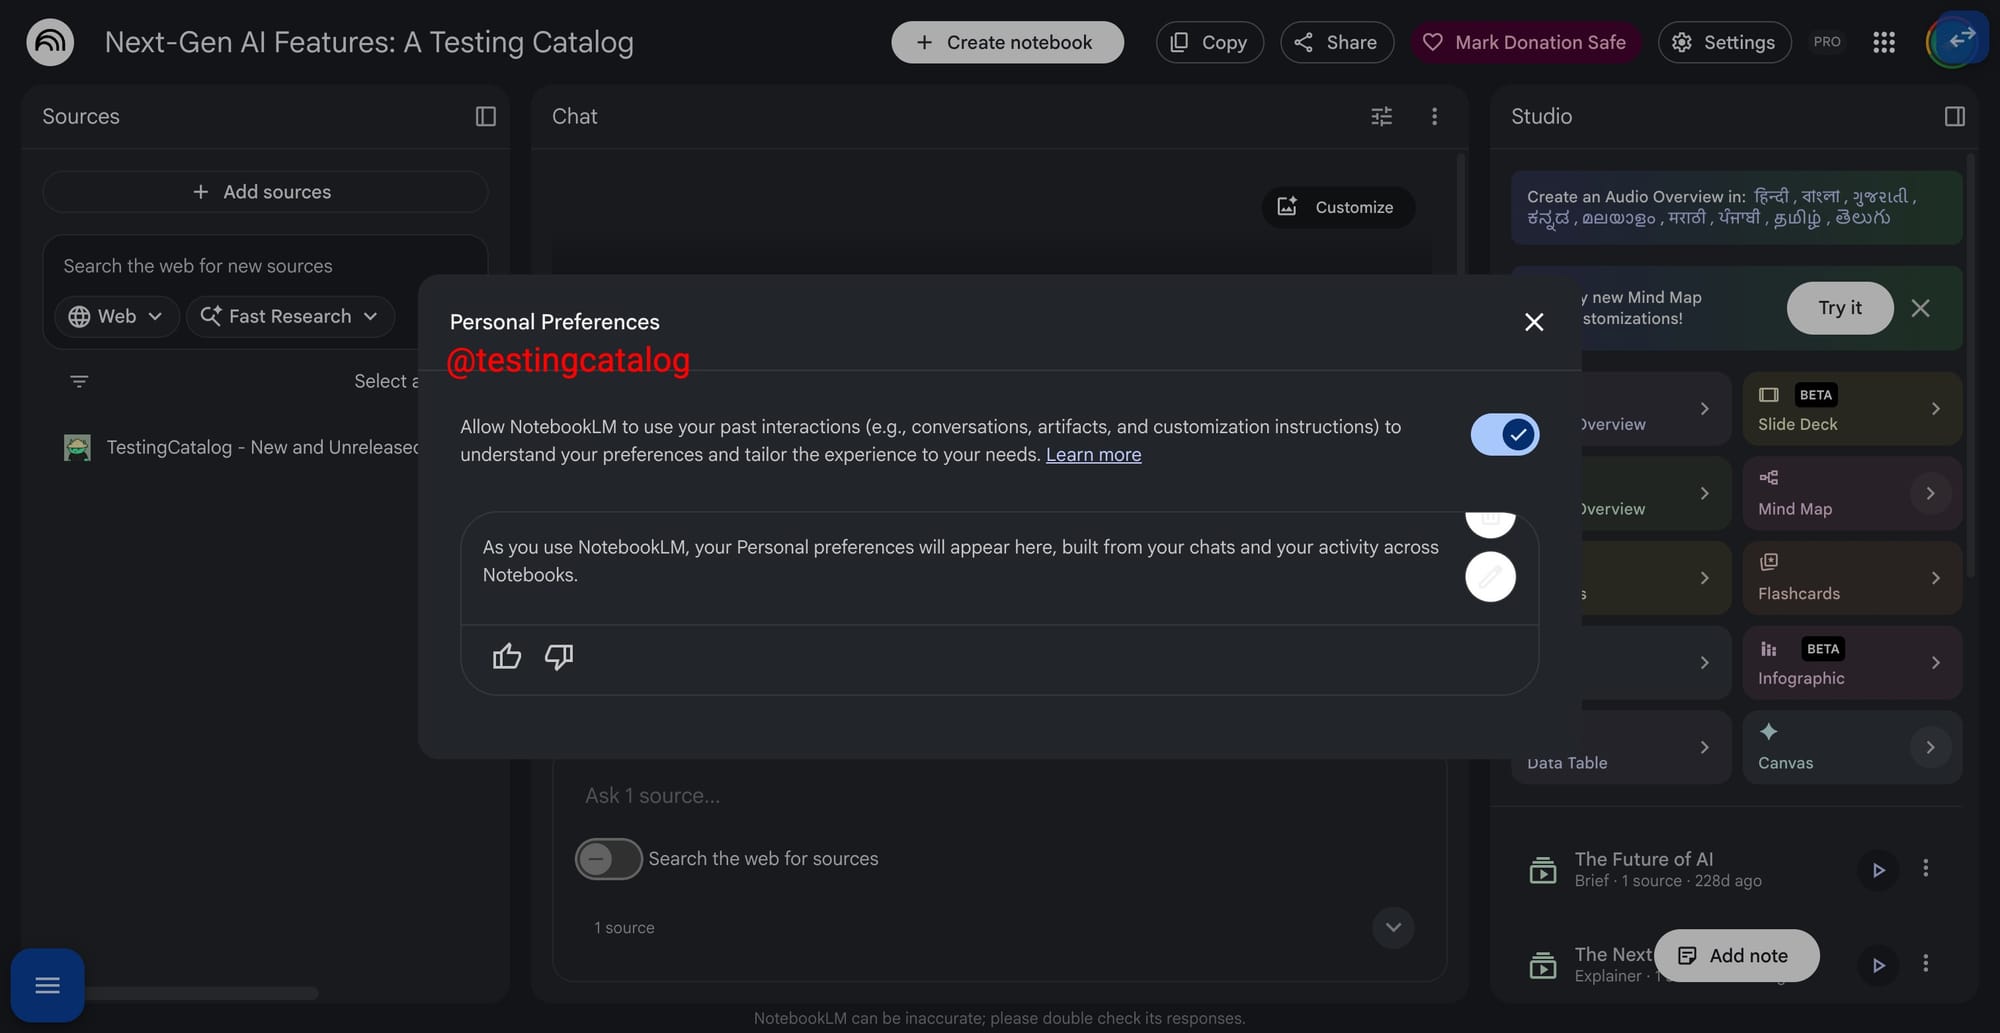Click the Mind Map icon
Viewport: 2000px width, 1033px height.
point(1769,478)
